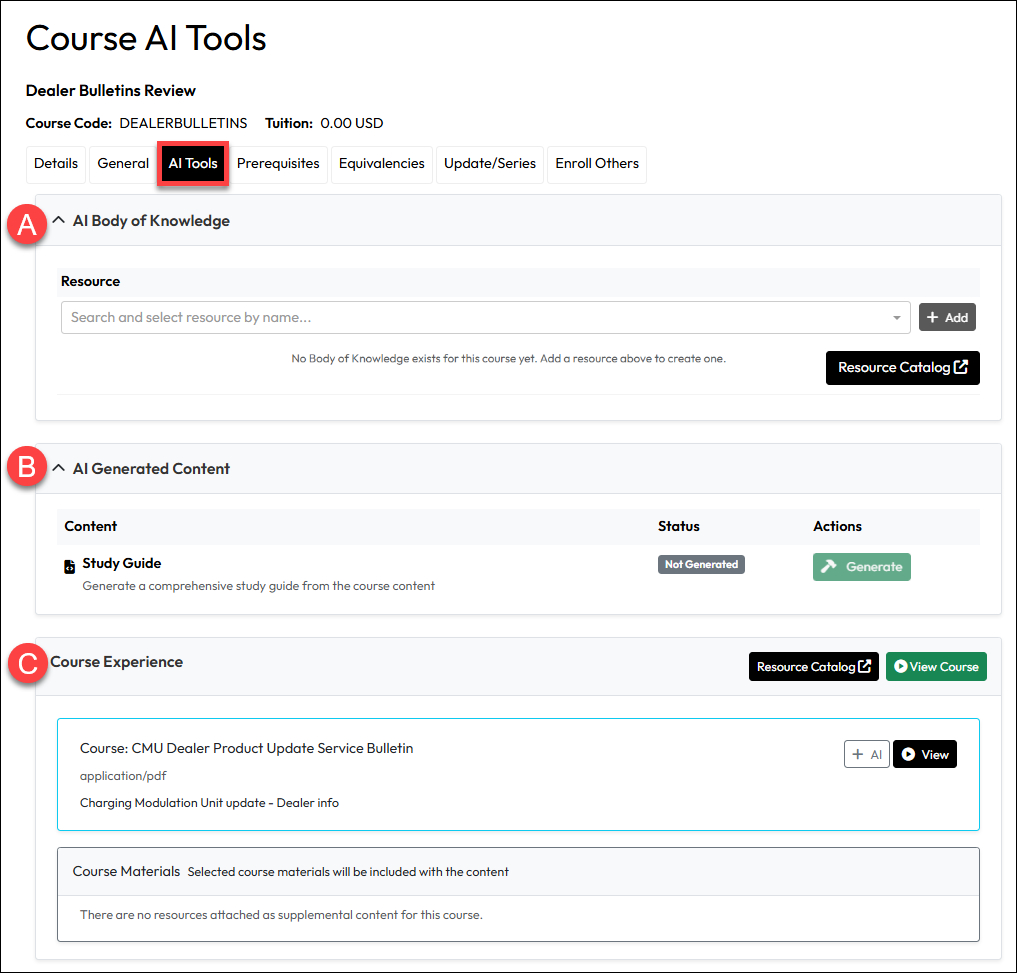1017x973 pixels.
Task: Open the General tab
Action: click(x=123, y=164)
